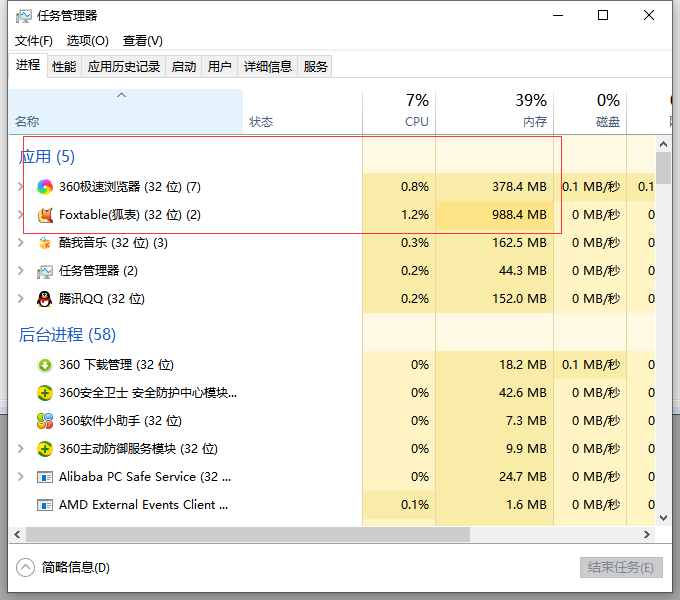Image resolution: width=680 pixels, height=600 pixels.
Task: Click the 任务管理器 process row icon
Action: [x=45, y=271]
